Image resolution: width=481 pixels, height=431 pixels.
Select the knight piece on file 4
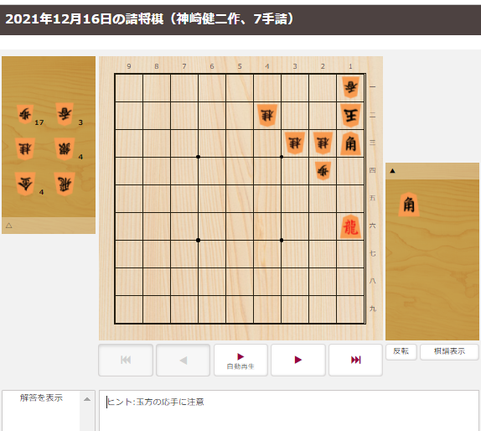tap(267, 115)
